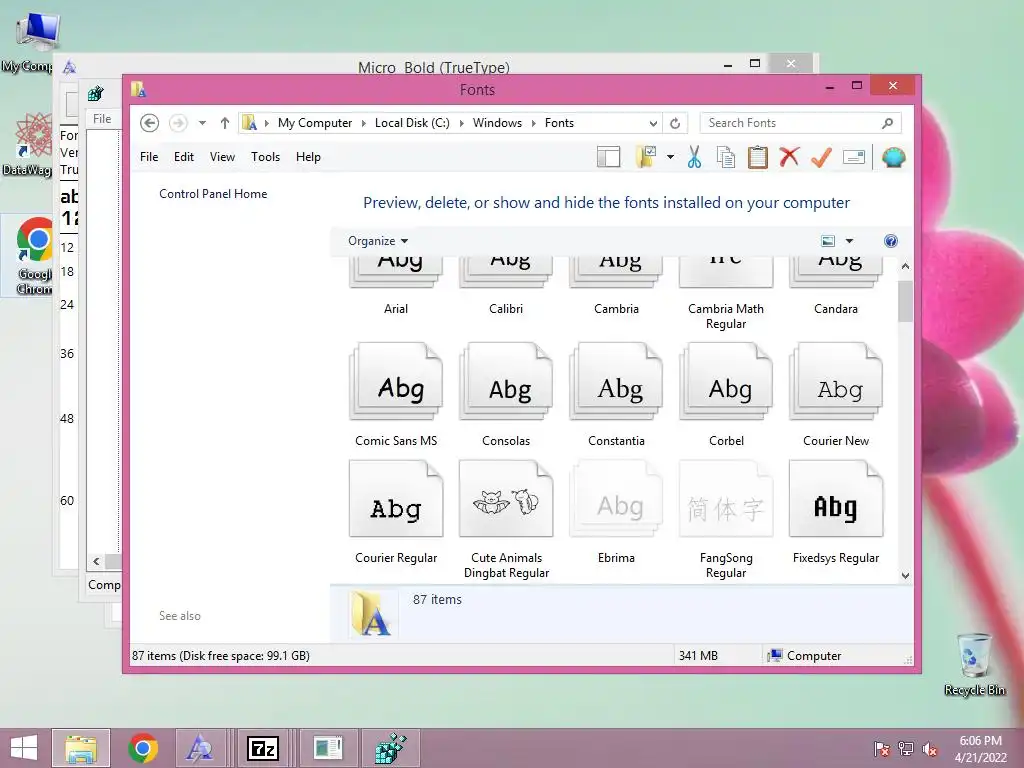
Task: Click the orange checkmark Properties icon
Action: [822, 157]
